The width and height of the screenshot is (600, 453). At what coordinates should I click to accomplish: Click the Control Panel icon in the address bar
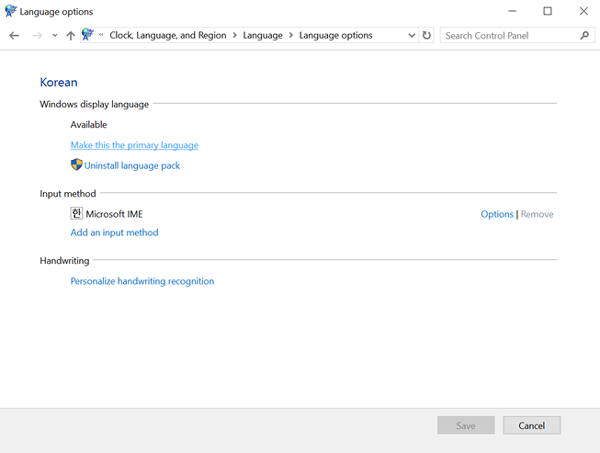[88, 35]
